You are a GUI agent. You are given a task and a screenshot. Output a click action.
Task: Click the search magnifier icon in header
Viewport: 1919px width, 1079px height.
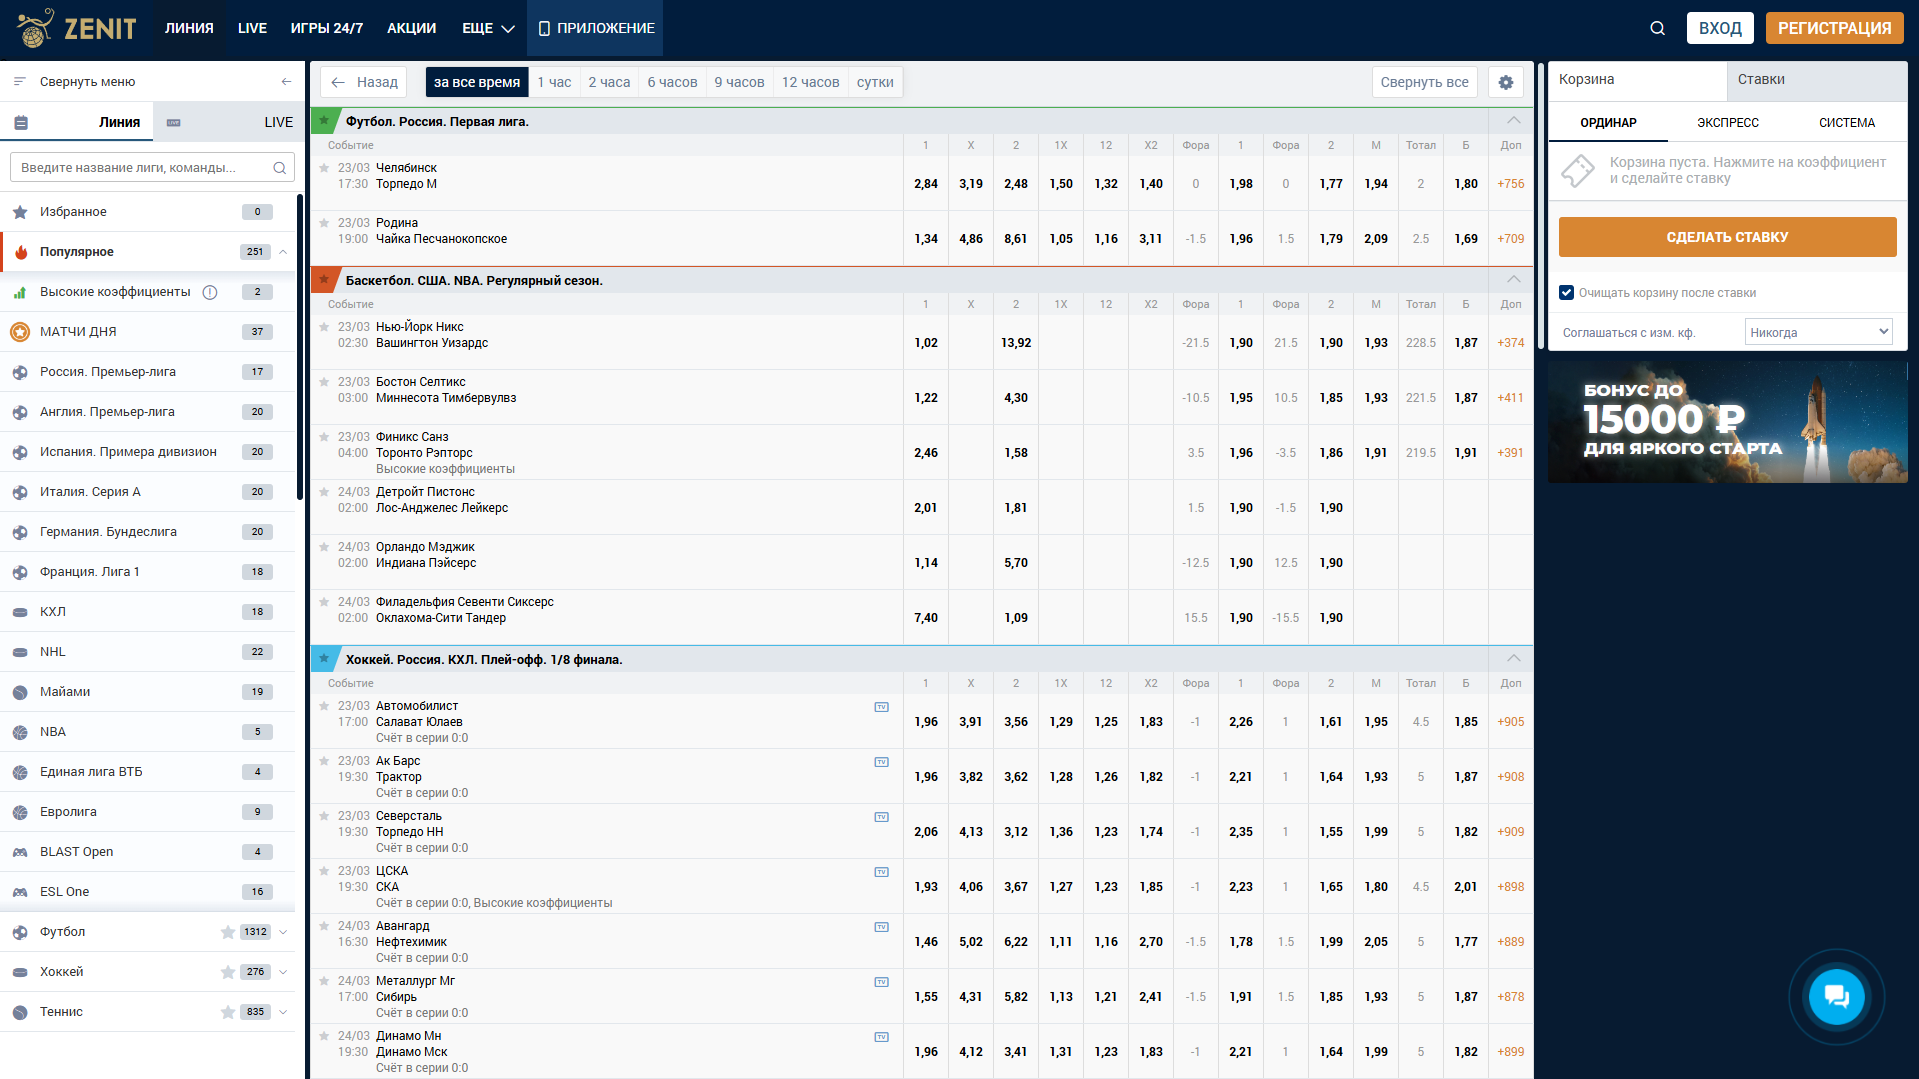1657,28
